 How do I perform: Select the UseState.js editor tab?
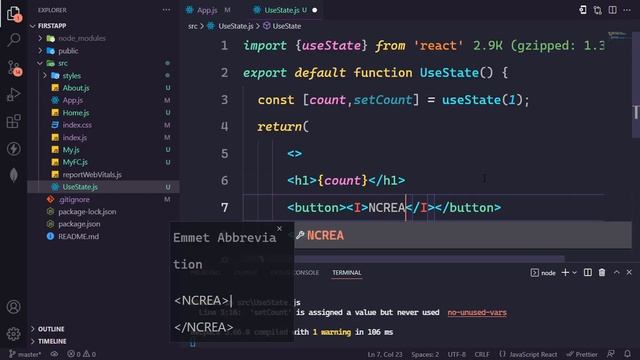282,10
